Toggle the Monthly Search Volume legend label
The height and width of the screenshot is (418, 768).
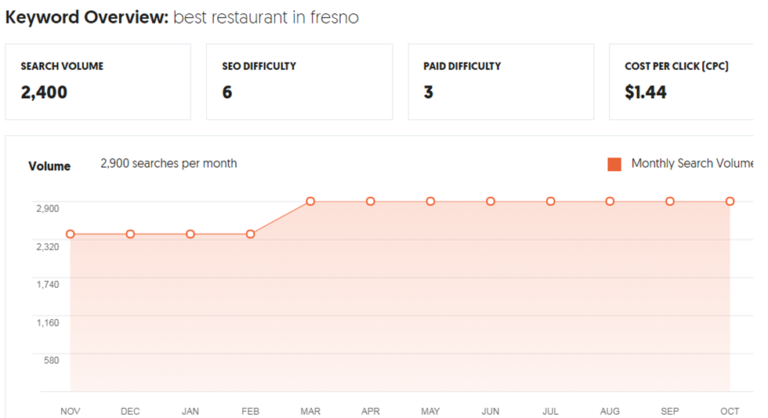click(692, 163)
